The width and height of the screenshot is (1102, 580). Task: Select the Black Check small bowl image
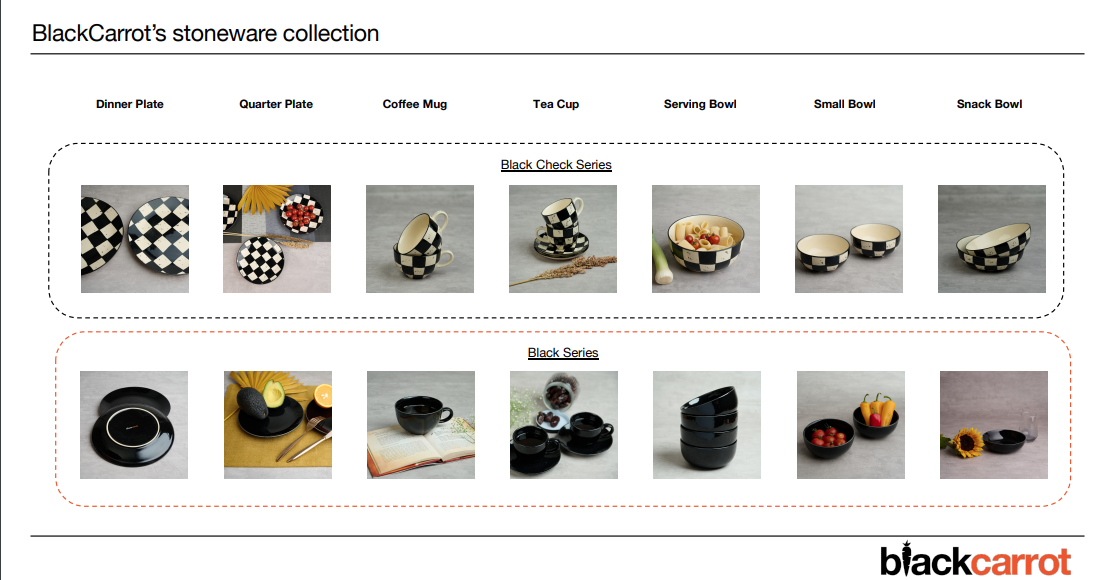tap(849, 239)
